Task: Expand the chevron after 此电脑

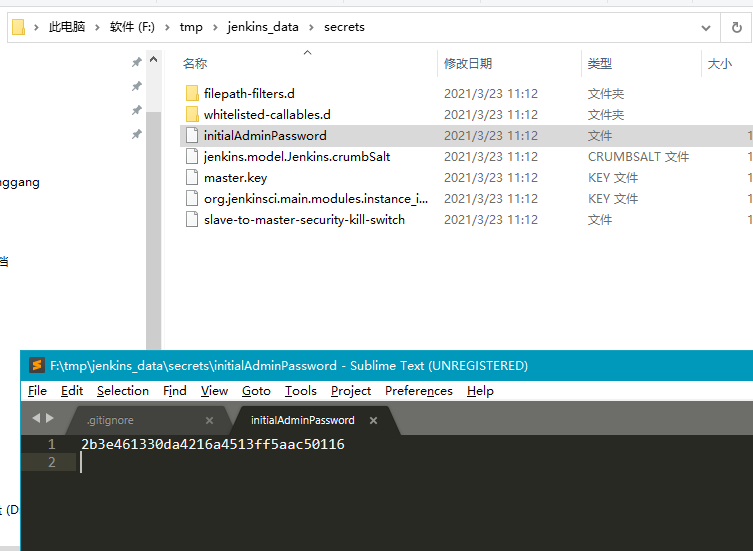Action: pos(97,27)
